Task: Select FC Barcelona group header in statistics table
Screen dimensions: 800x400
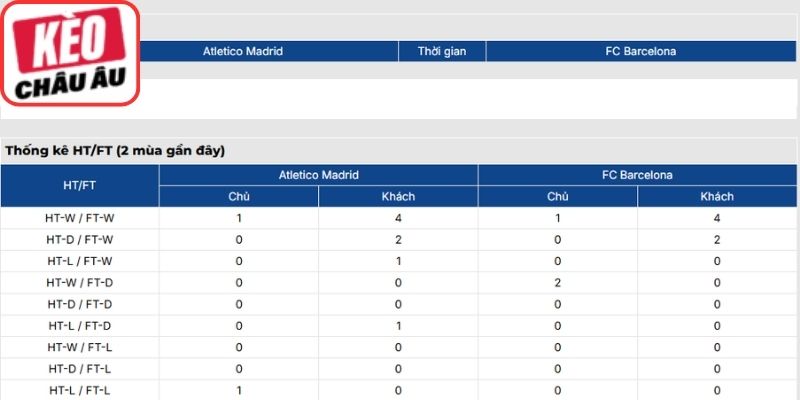Action: point(637,175)
